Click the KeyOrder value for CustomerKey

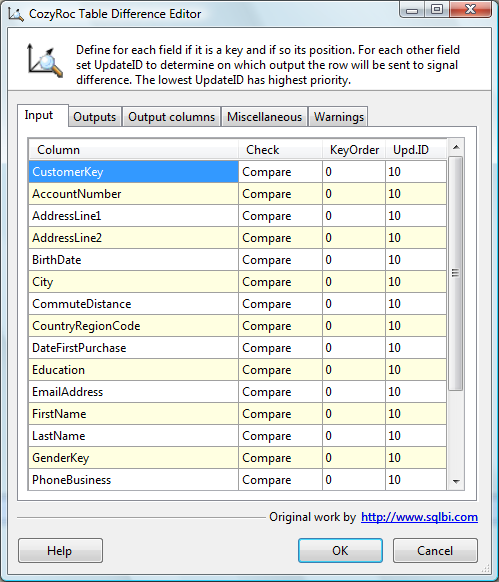pyautogui.click(x=354, y=172)
